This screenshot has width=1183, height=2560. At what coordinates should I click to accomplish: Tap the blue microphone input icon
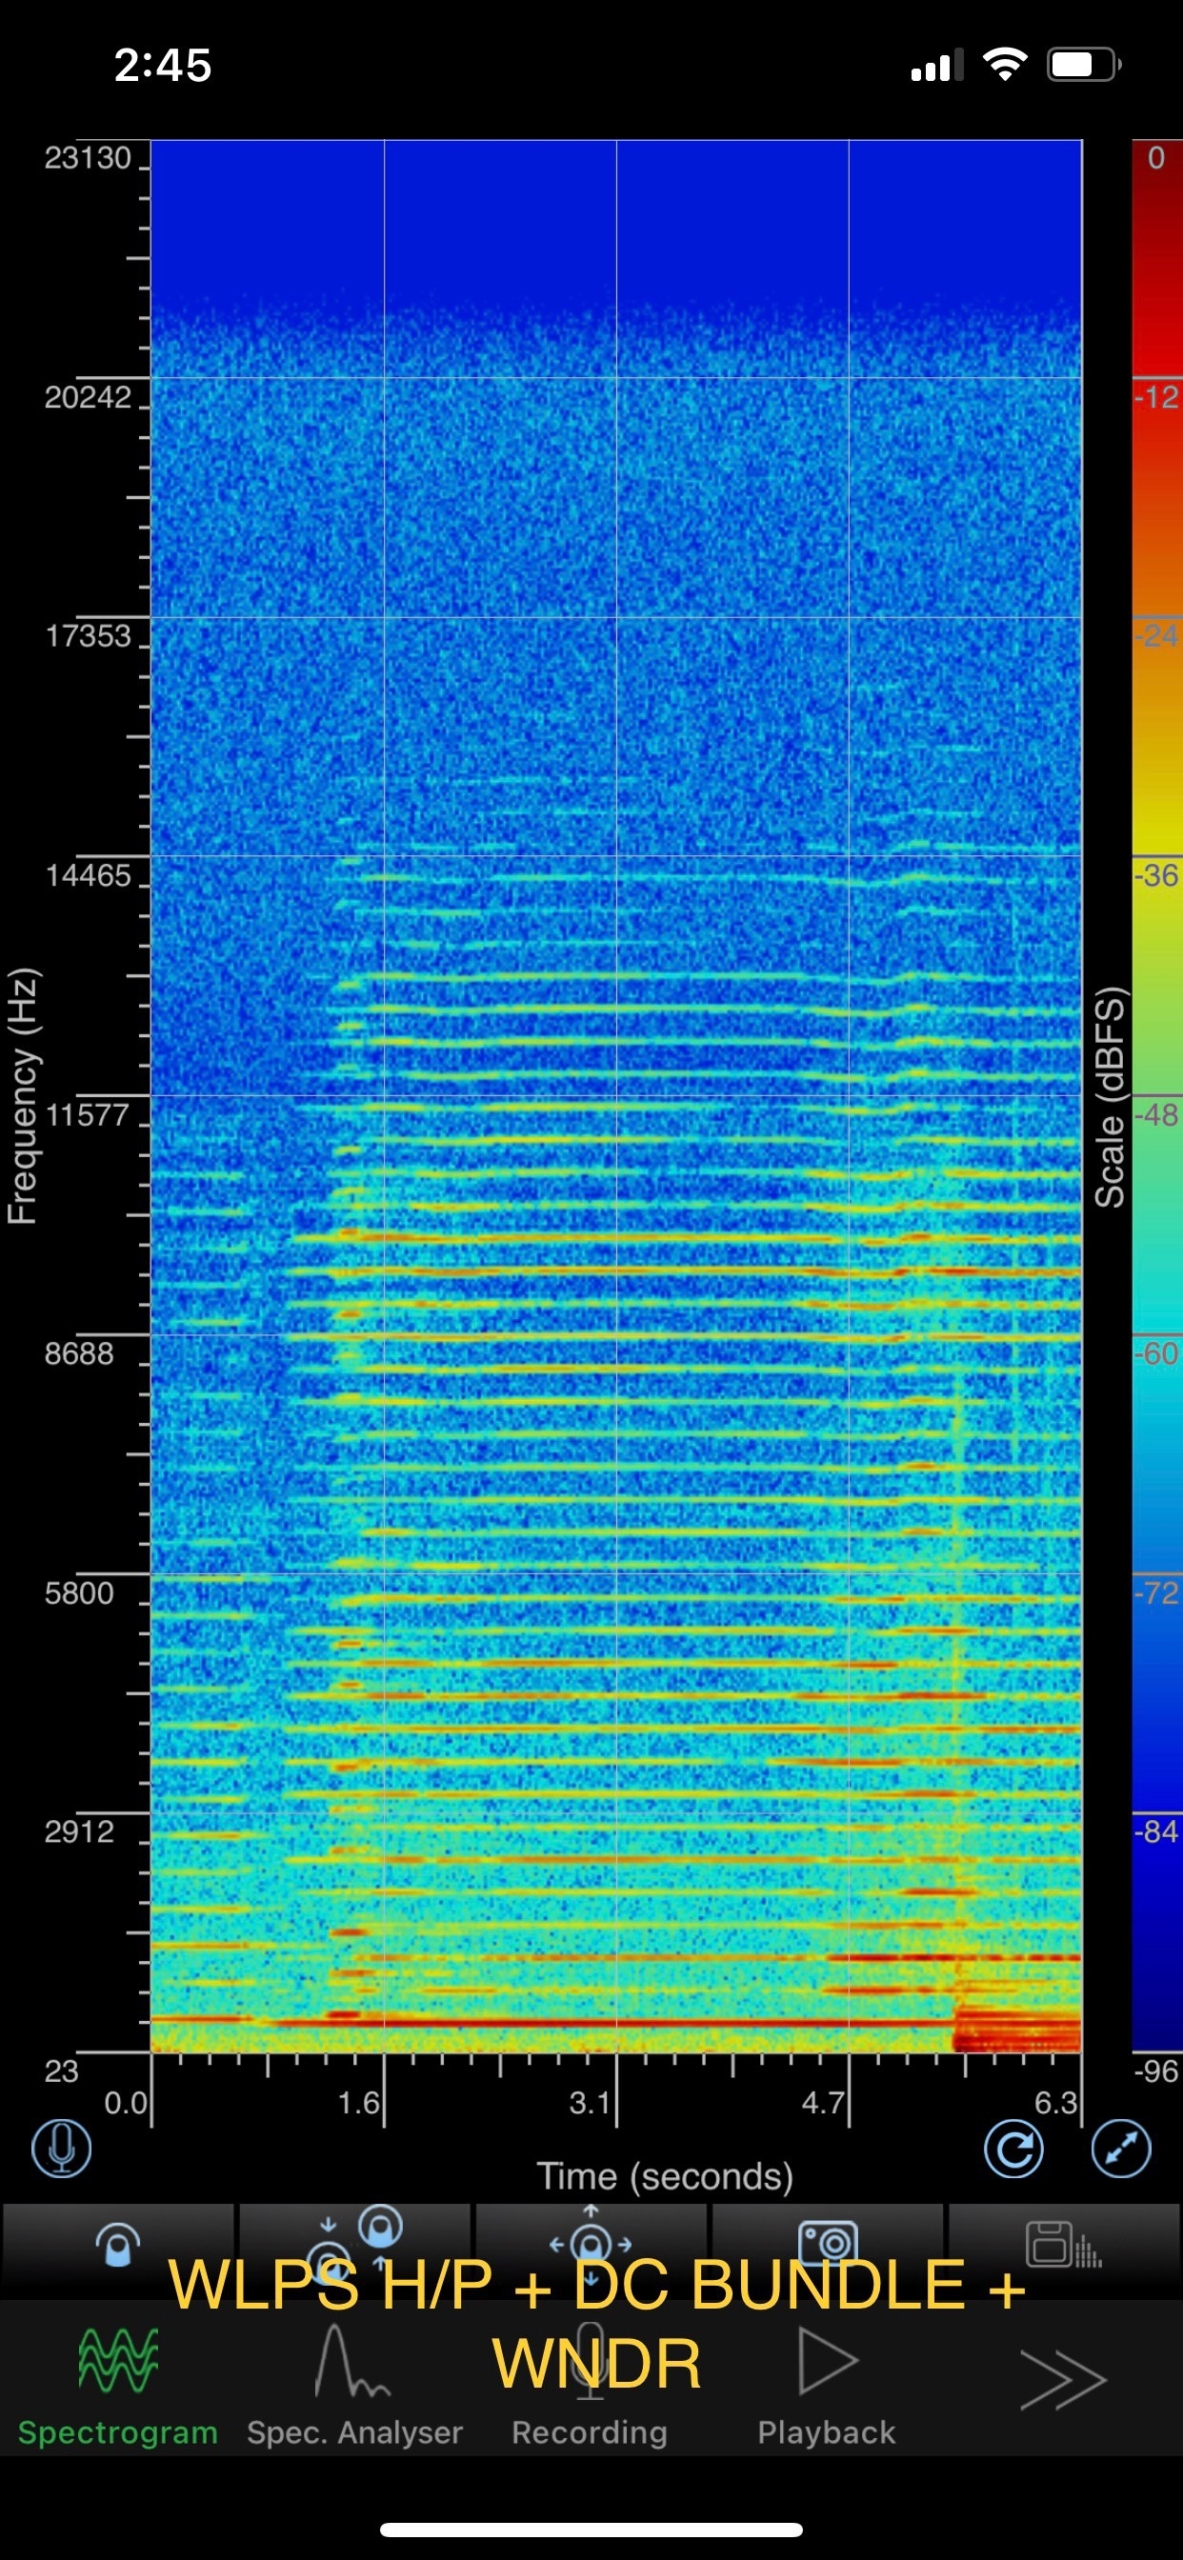click(x=61, y=2149)
